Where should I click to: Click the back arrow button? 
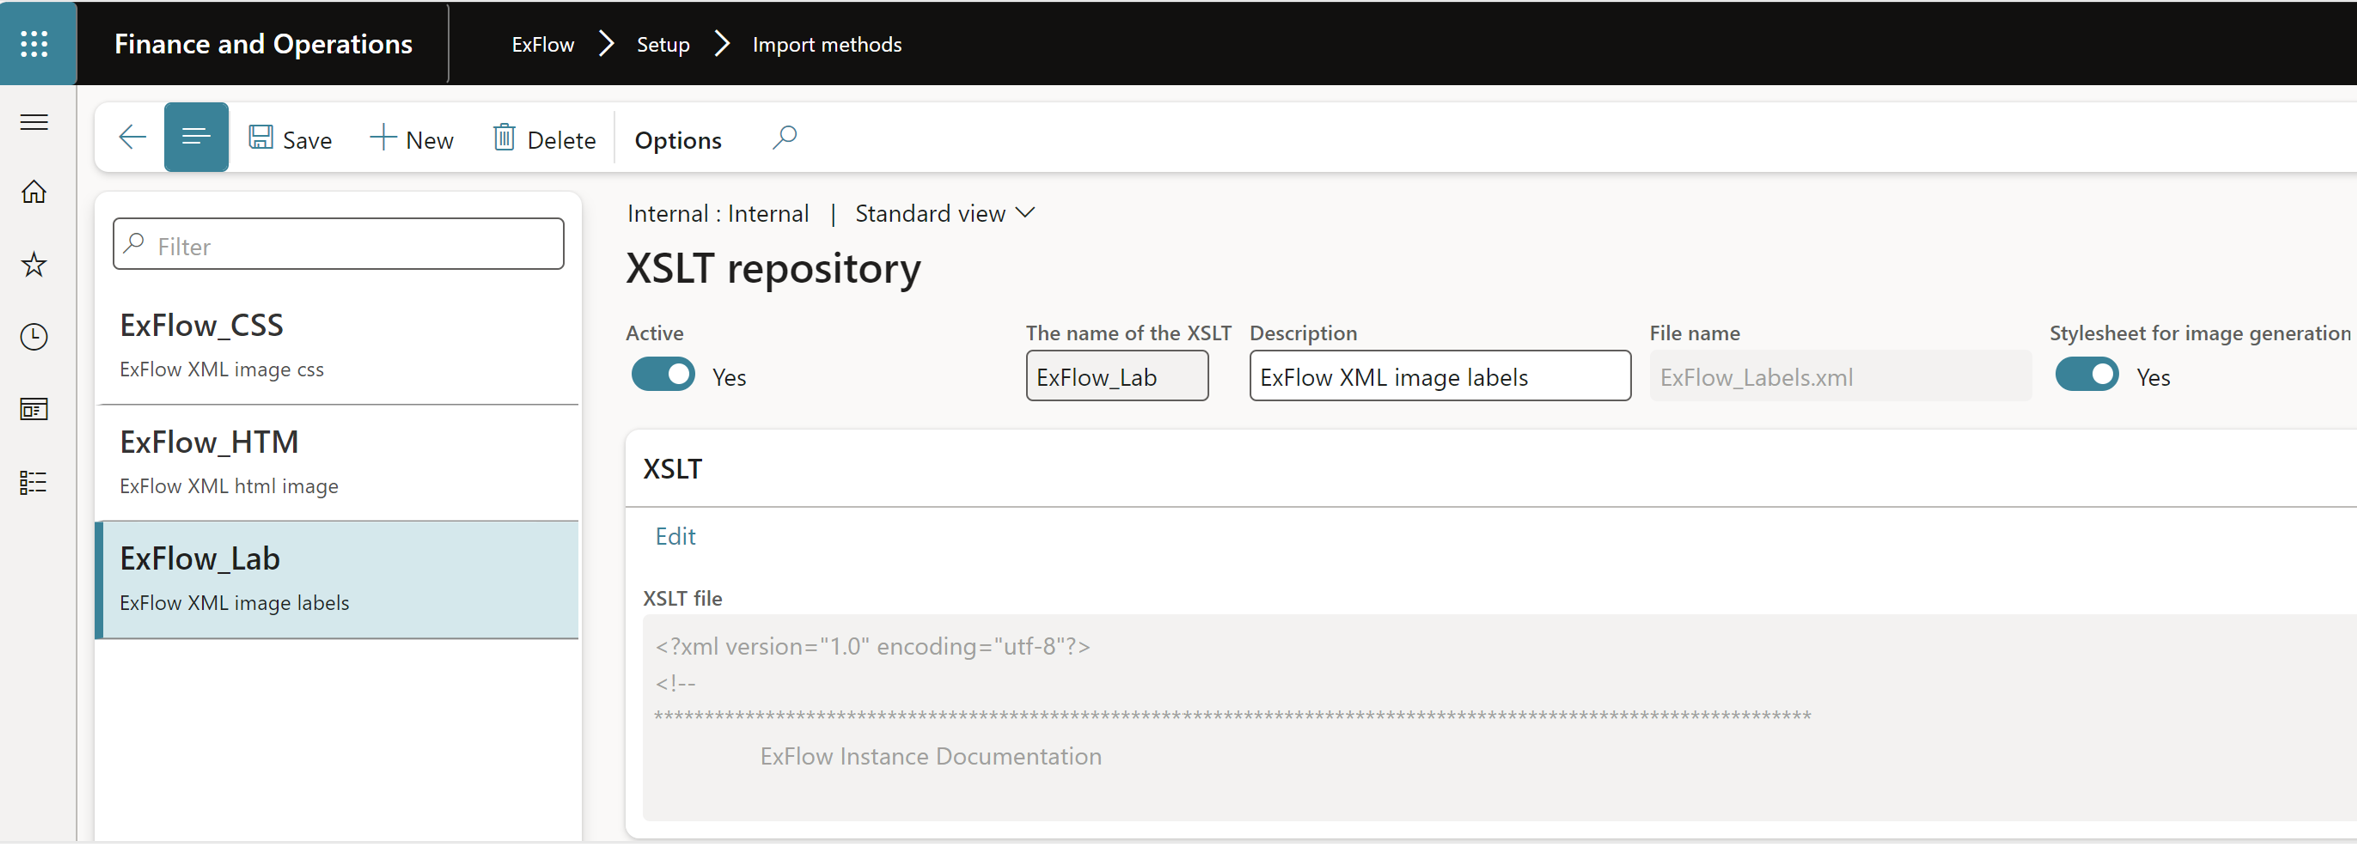132,137
